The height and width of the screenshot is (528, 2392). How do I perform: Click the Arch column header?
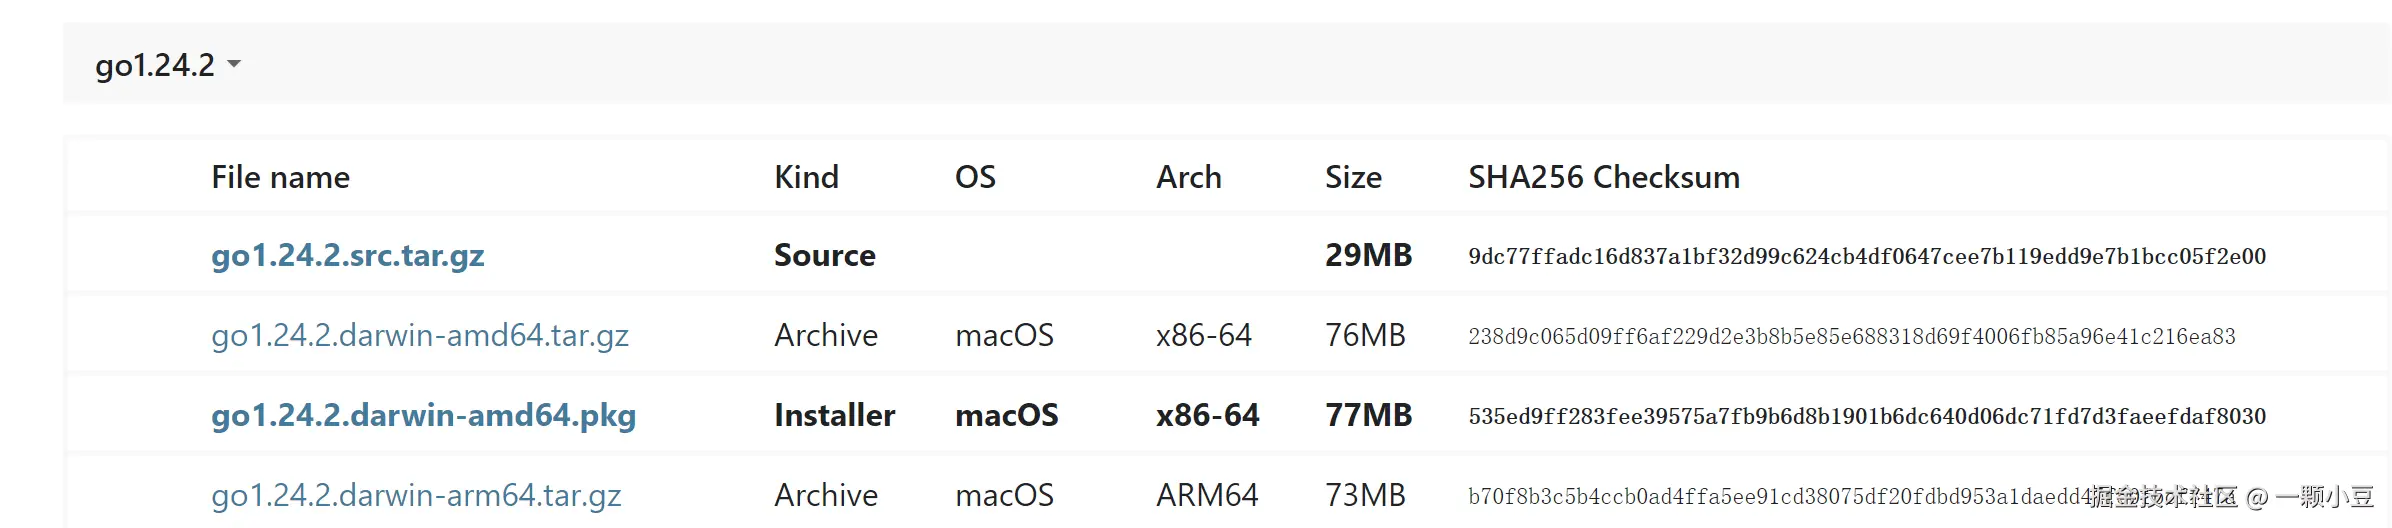coord(1188,178)
